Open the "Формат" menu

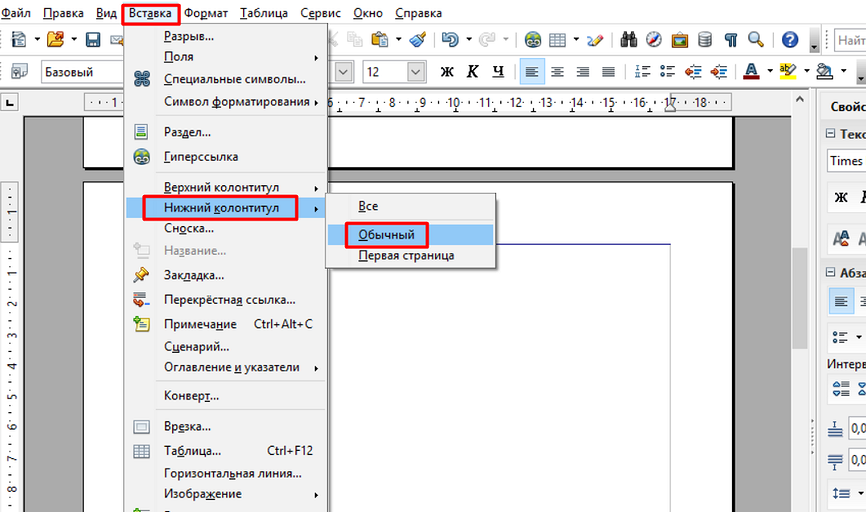(205, 13)
